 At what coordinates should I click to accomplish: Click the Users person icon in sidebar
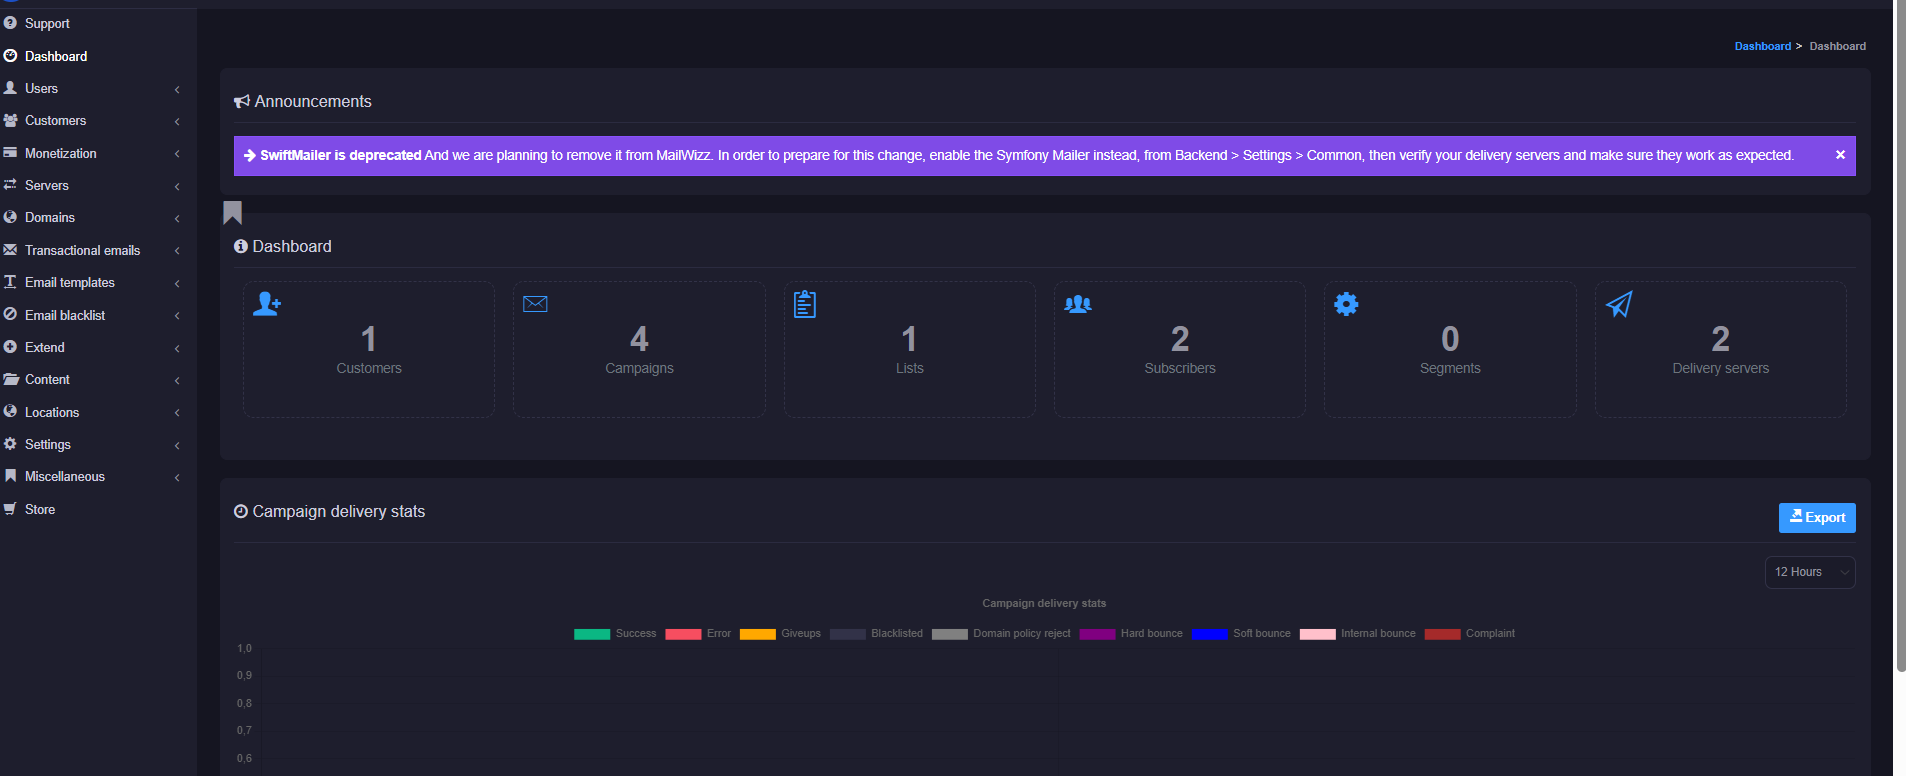[x=10, y=88]
